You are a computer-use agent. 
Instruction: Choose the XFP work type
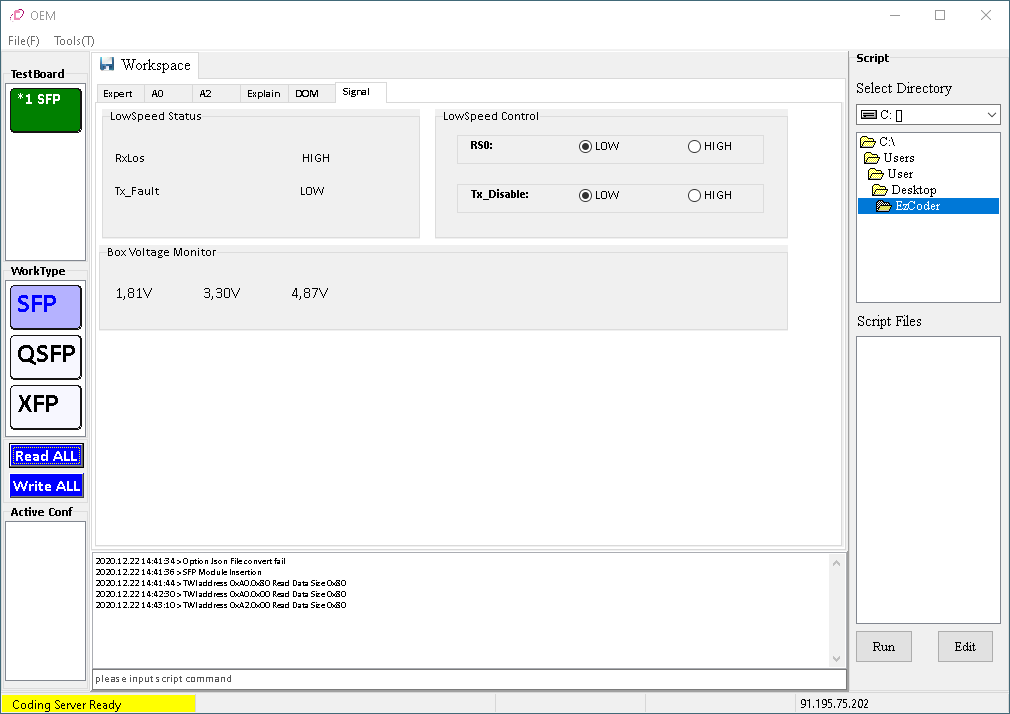[x=45, y=407]
